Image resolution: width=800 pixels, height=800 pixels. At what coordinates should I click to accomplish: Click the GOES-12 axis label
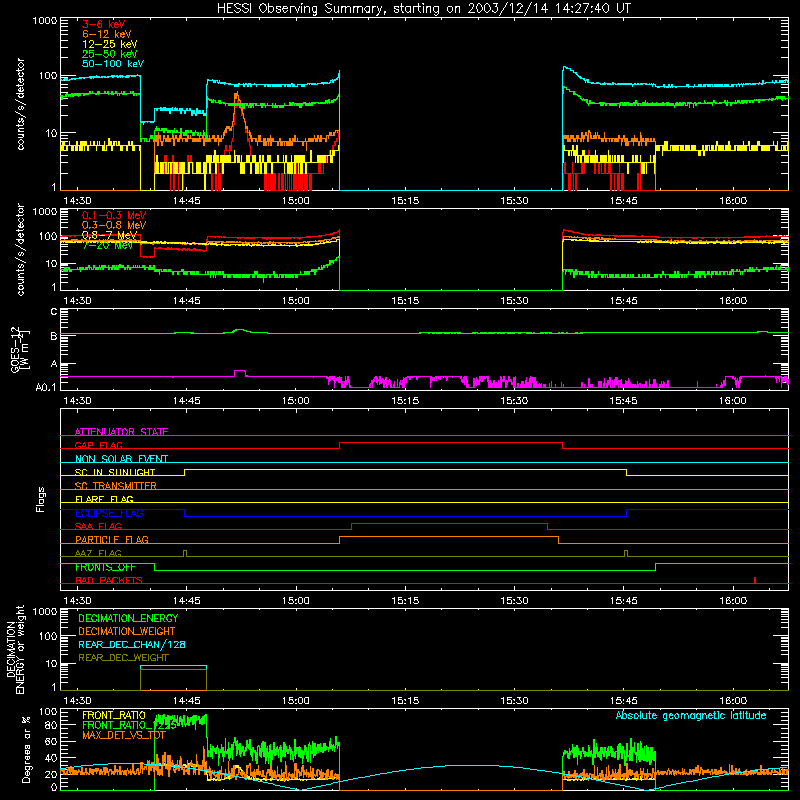[20, 349]
